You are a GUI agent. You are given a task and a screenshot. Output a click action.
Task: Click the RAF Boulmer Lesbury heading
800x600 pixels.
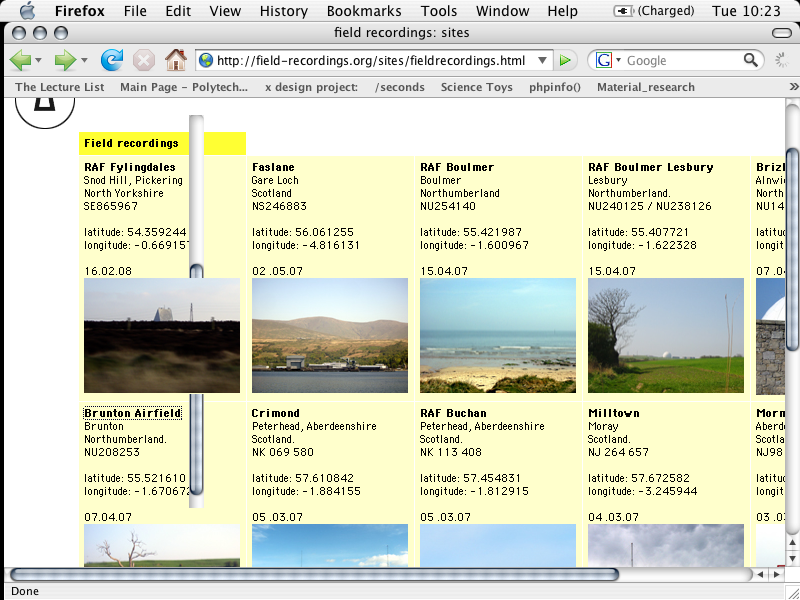click(x=651, y=167)
